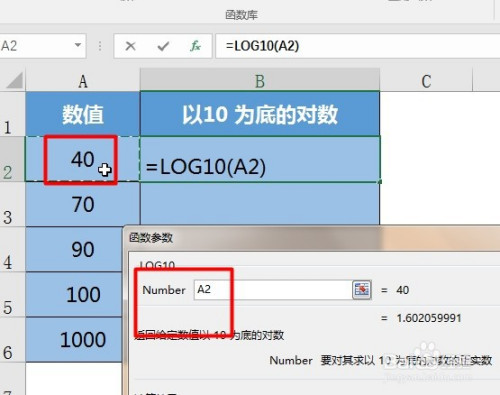Image resolution: width=500 pixels, height=395 pixels.
Task: Click the 1.602059991 result value
Action: click(x=429, y=318)
